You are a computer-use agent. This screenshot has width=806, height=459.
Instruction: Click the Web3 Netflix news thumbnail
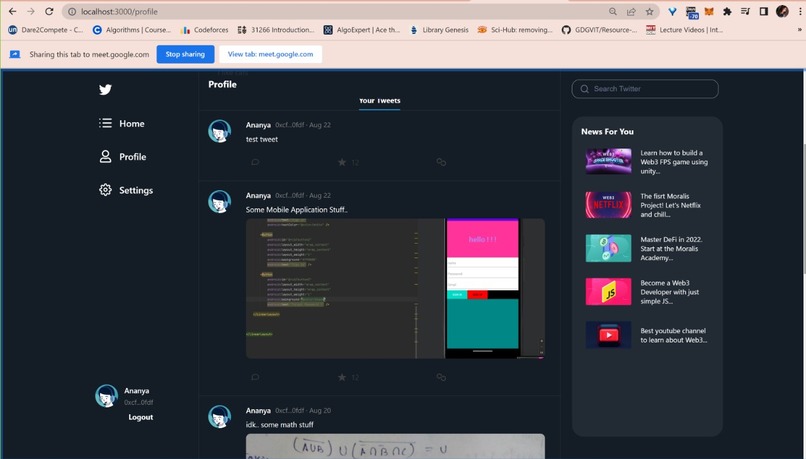(609, 205)
